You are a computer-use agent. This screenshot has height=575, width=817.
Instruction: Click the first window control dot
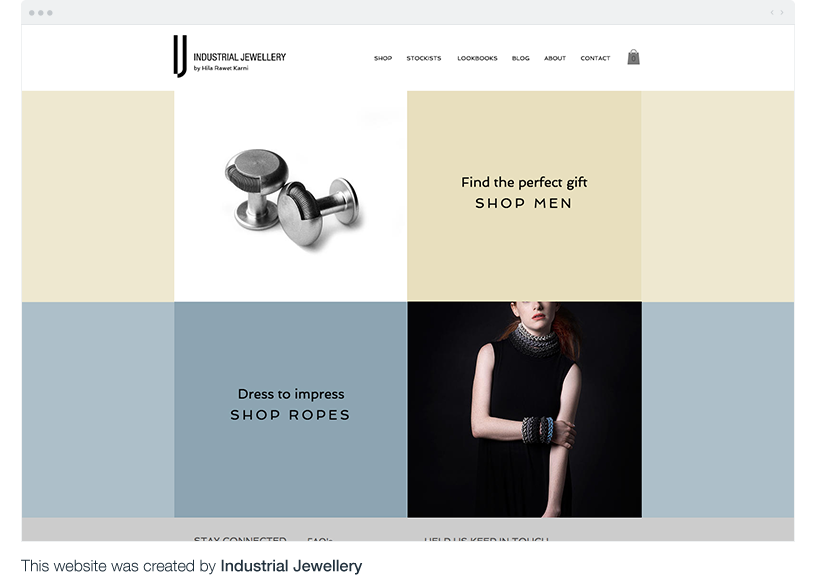coord(31,12)
